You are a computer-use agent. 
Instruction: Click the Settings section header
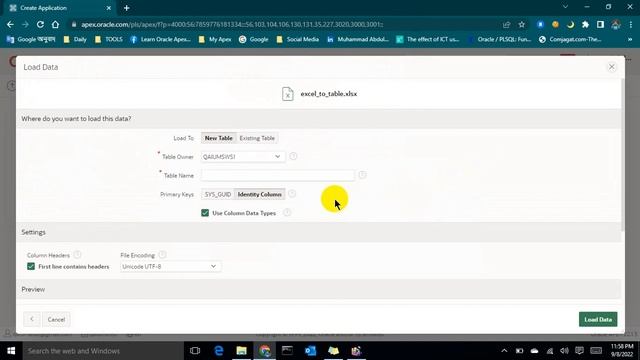(x=319, y=232)
